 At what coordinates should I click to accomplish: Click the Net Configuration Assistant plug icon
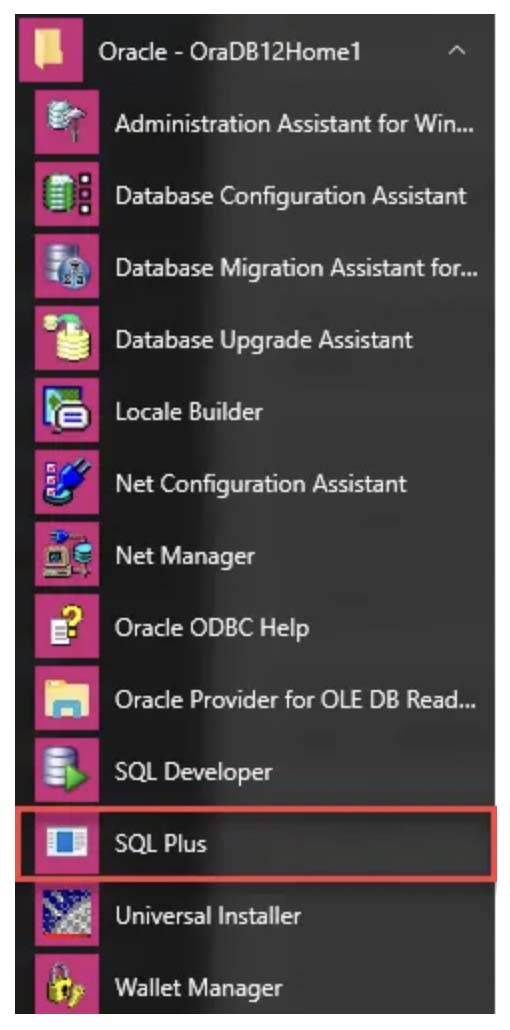click(66, 483)
